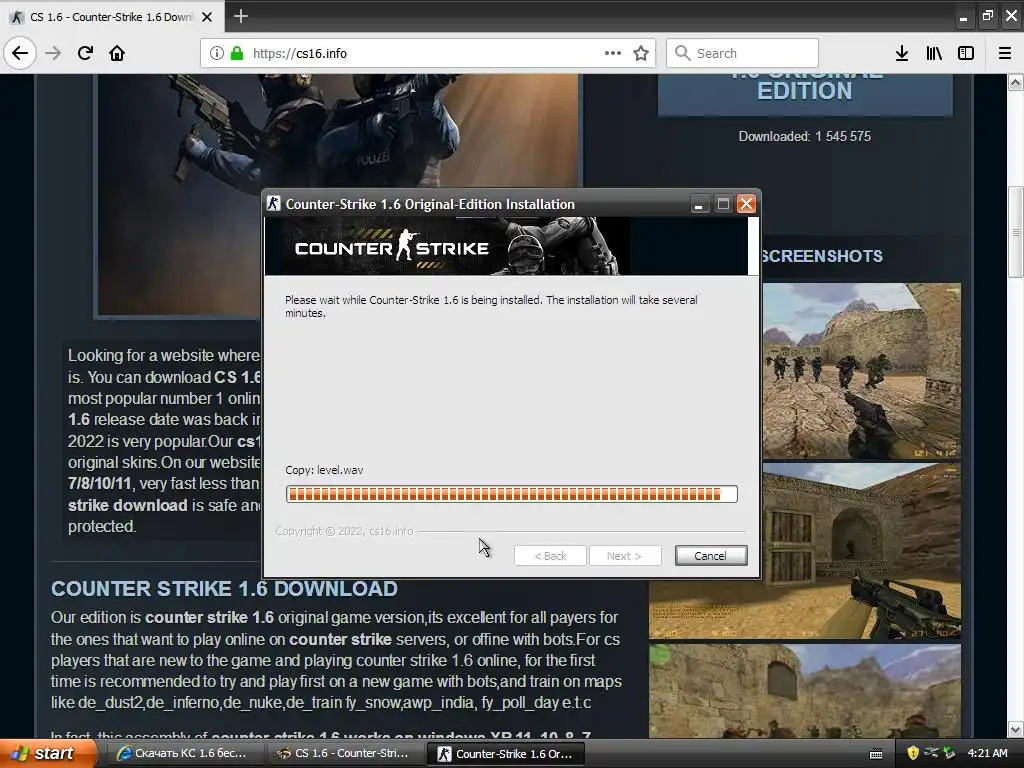Go to the browser home page
The height and width of the screenshot is (768, 1024).
pyautogui.click(x=117, y=53)
